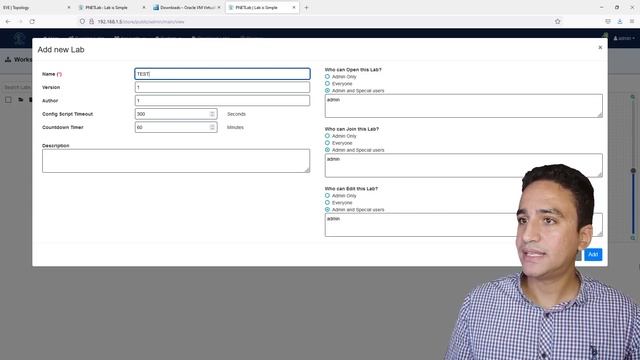Screen dimensions: 640x360
Task: Open the admin user dropdown
Action: (624, 38)
